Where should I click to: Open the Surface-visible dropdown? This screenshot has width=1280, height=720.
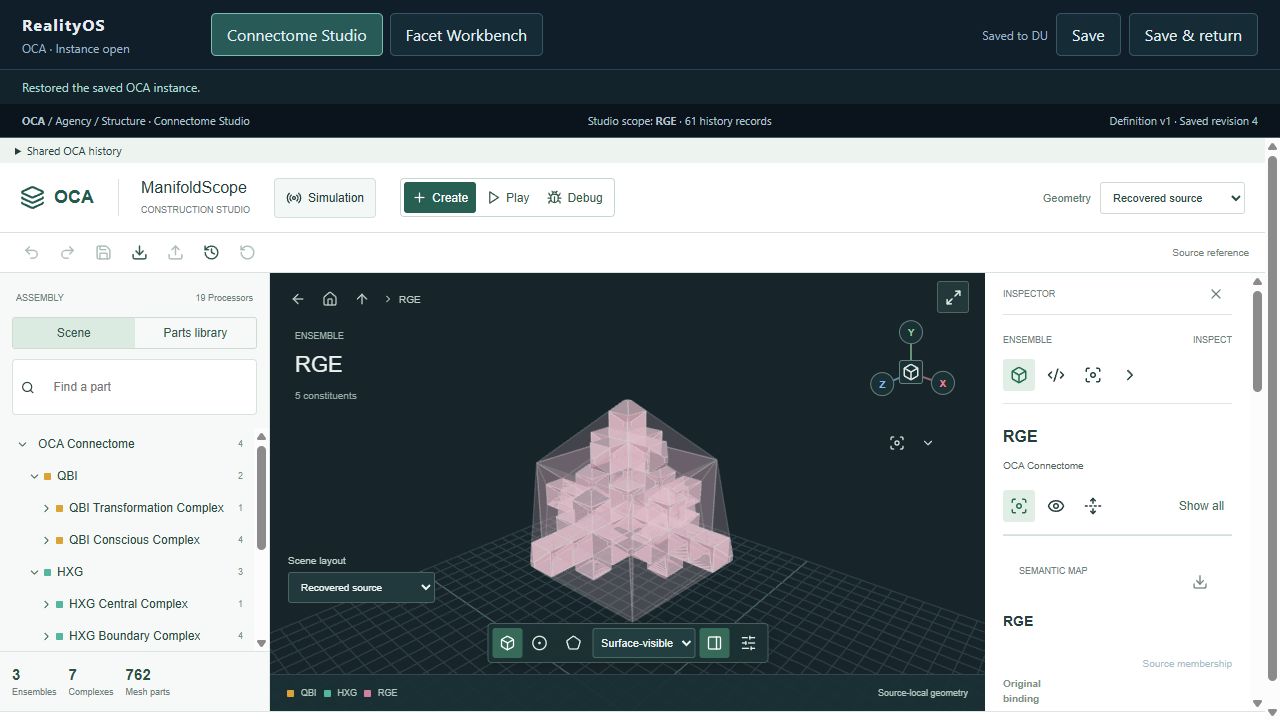coord(644,643)
